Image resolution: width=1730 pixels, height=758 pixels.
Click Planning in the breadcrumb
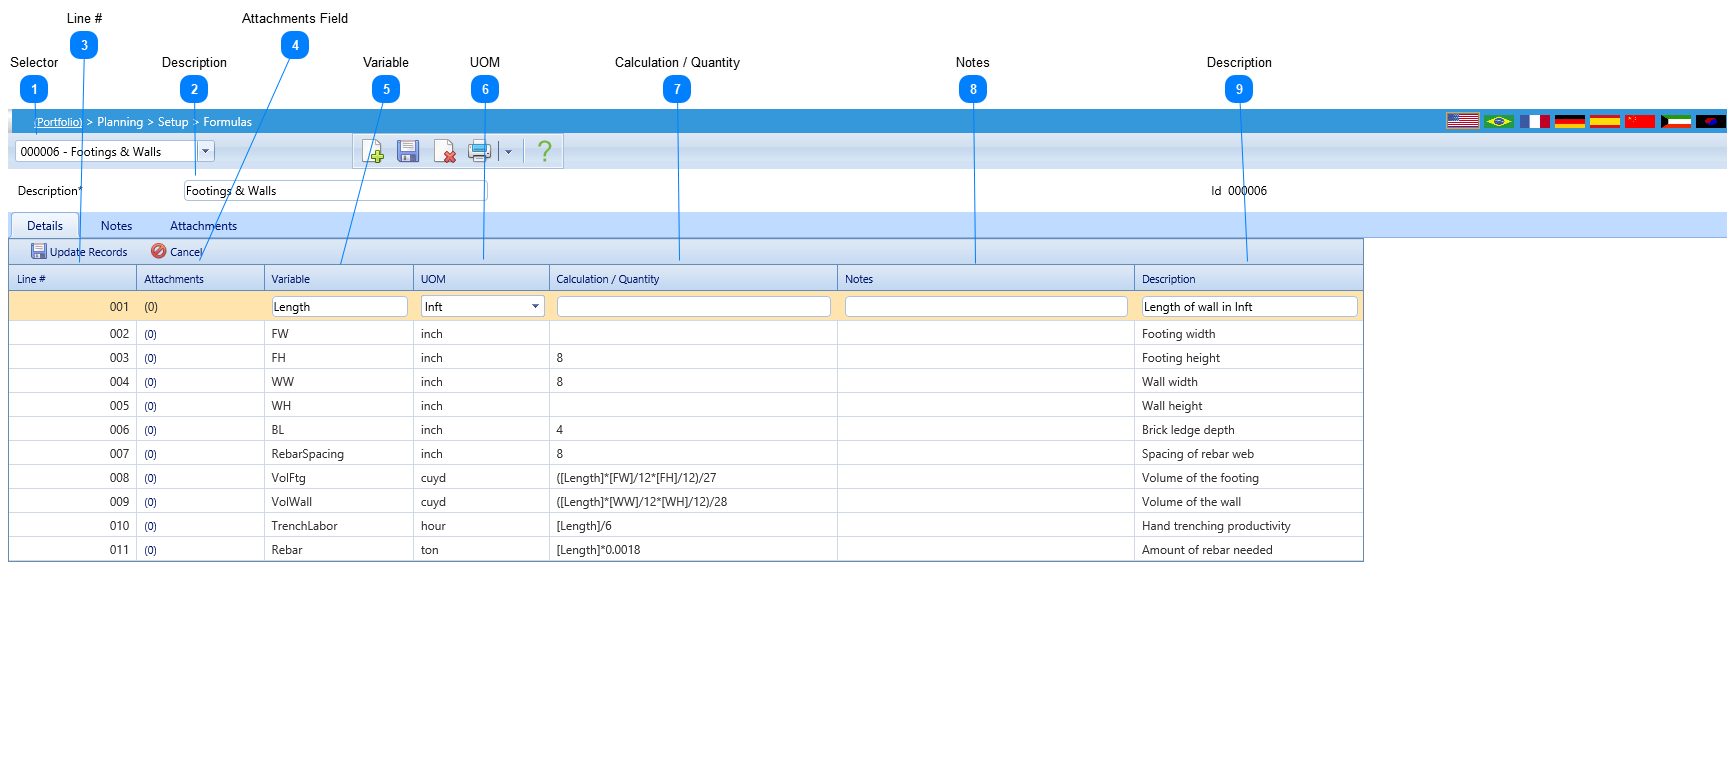click(120, 122)
